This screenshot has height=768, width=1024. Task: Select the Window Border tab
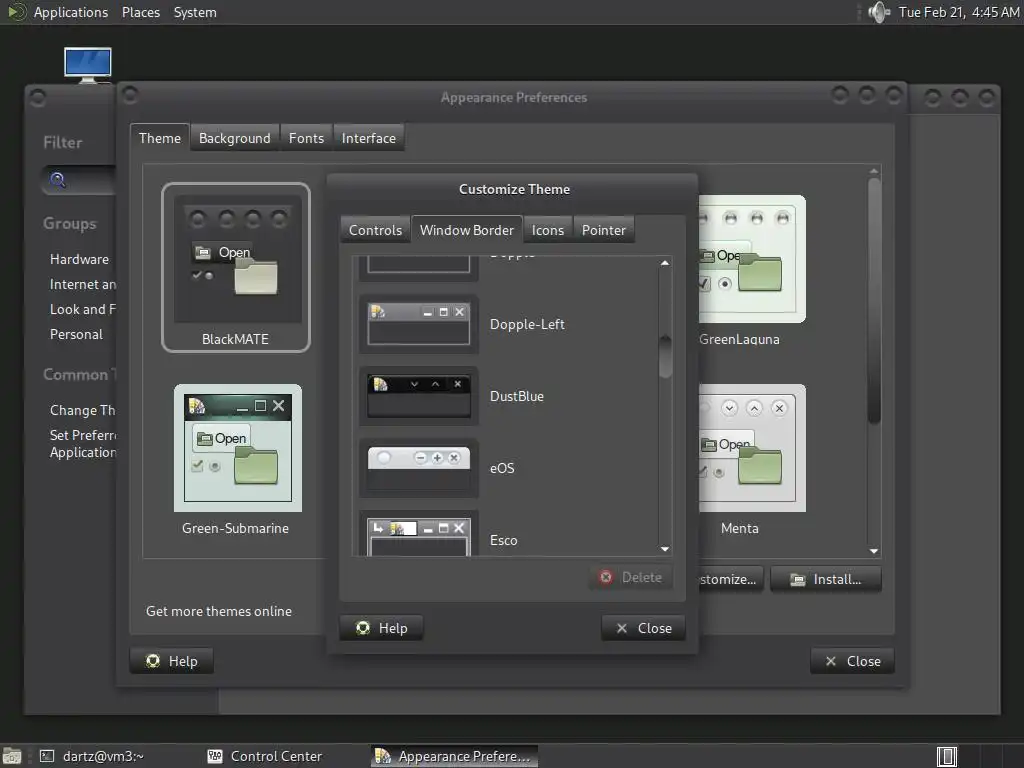467,230
